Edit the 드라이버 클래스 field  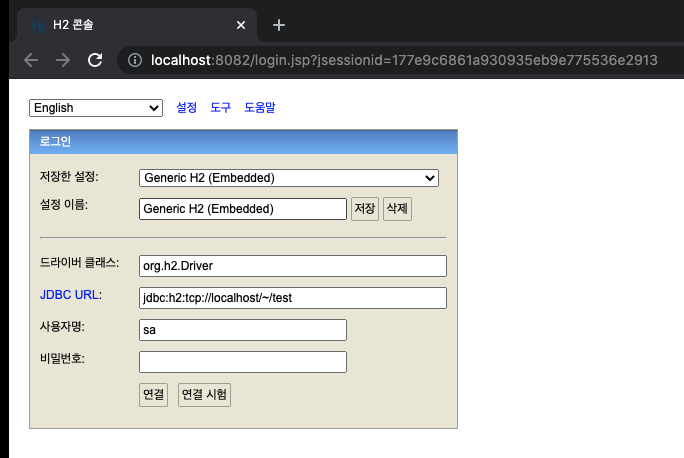click(293, 266)
